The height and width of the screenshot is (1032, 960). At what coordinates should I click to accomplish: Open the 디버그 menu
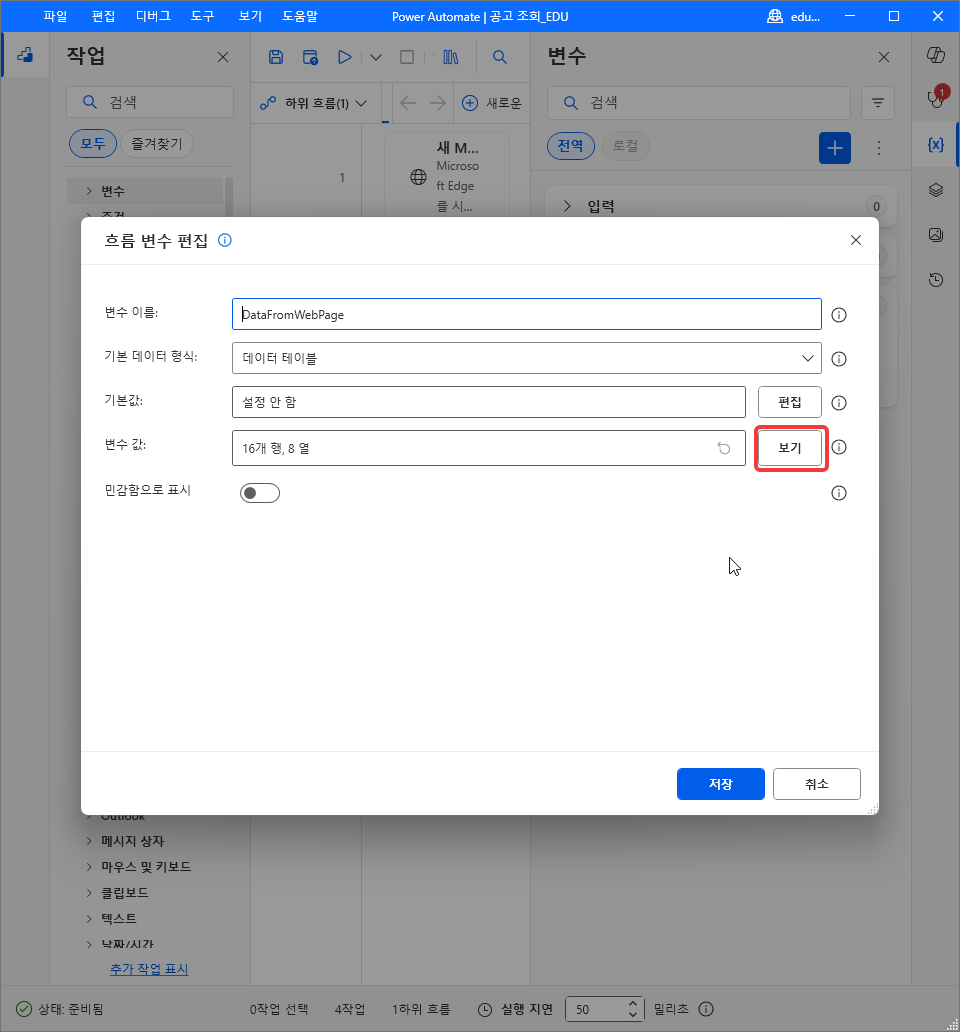(x=153, y=16)
